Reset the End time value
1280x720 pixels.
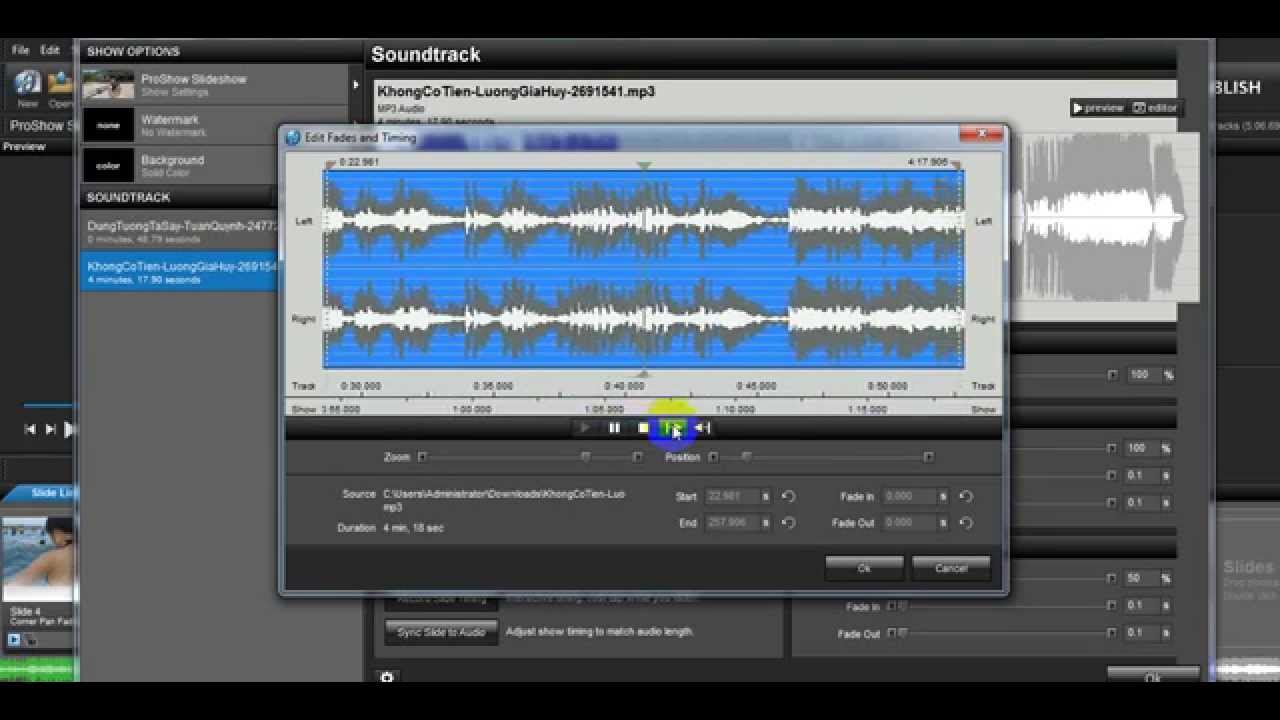pos(788,522)
